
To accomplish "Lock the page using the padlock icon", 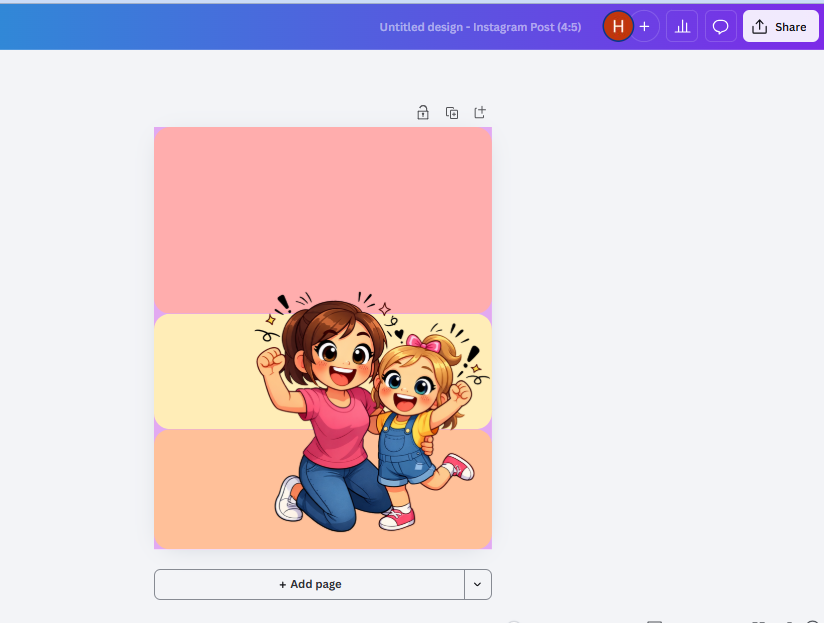I will 423,113.
